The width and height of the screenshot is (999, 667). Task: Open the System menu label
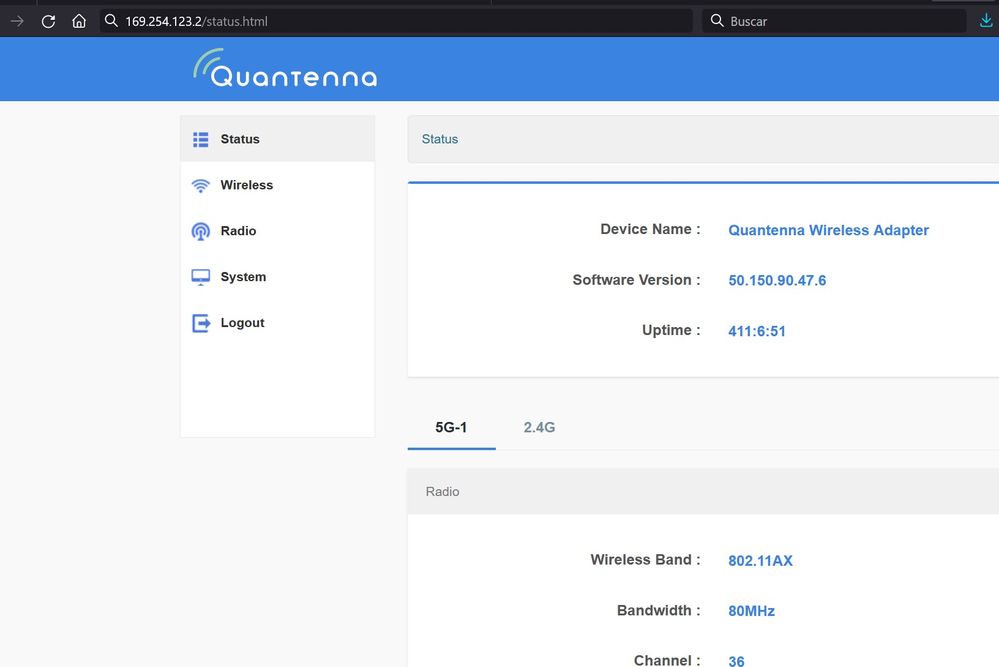pyautogui.click(x=243, y=277)
